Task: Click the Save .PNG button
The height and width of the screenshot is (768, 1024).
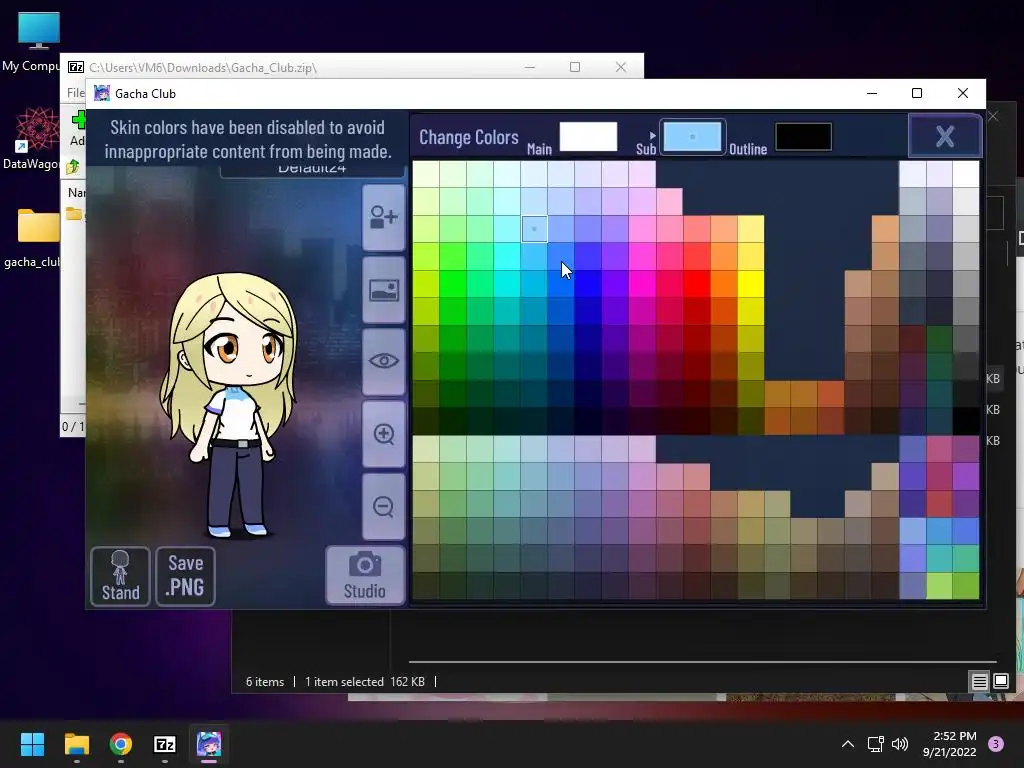Action: click(x=185, y=576)
